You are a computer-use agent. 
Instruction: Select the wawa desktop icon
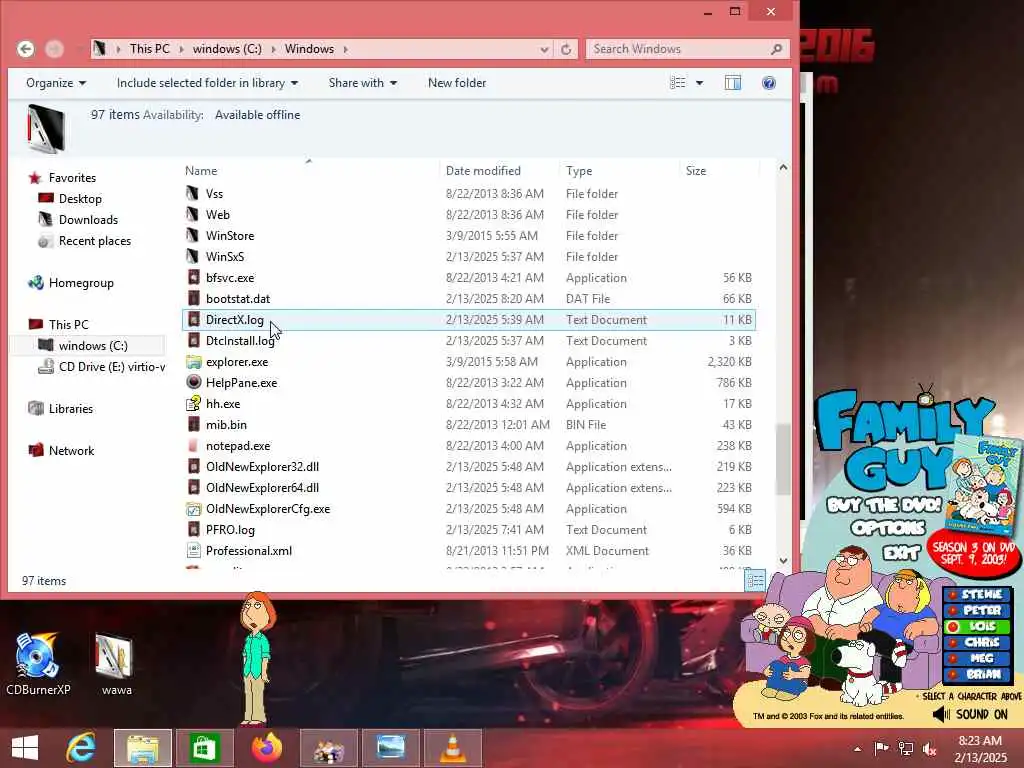pos(116,664)
